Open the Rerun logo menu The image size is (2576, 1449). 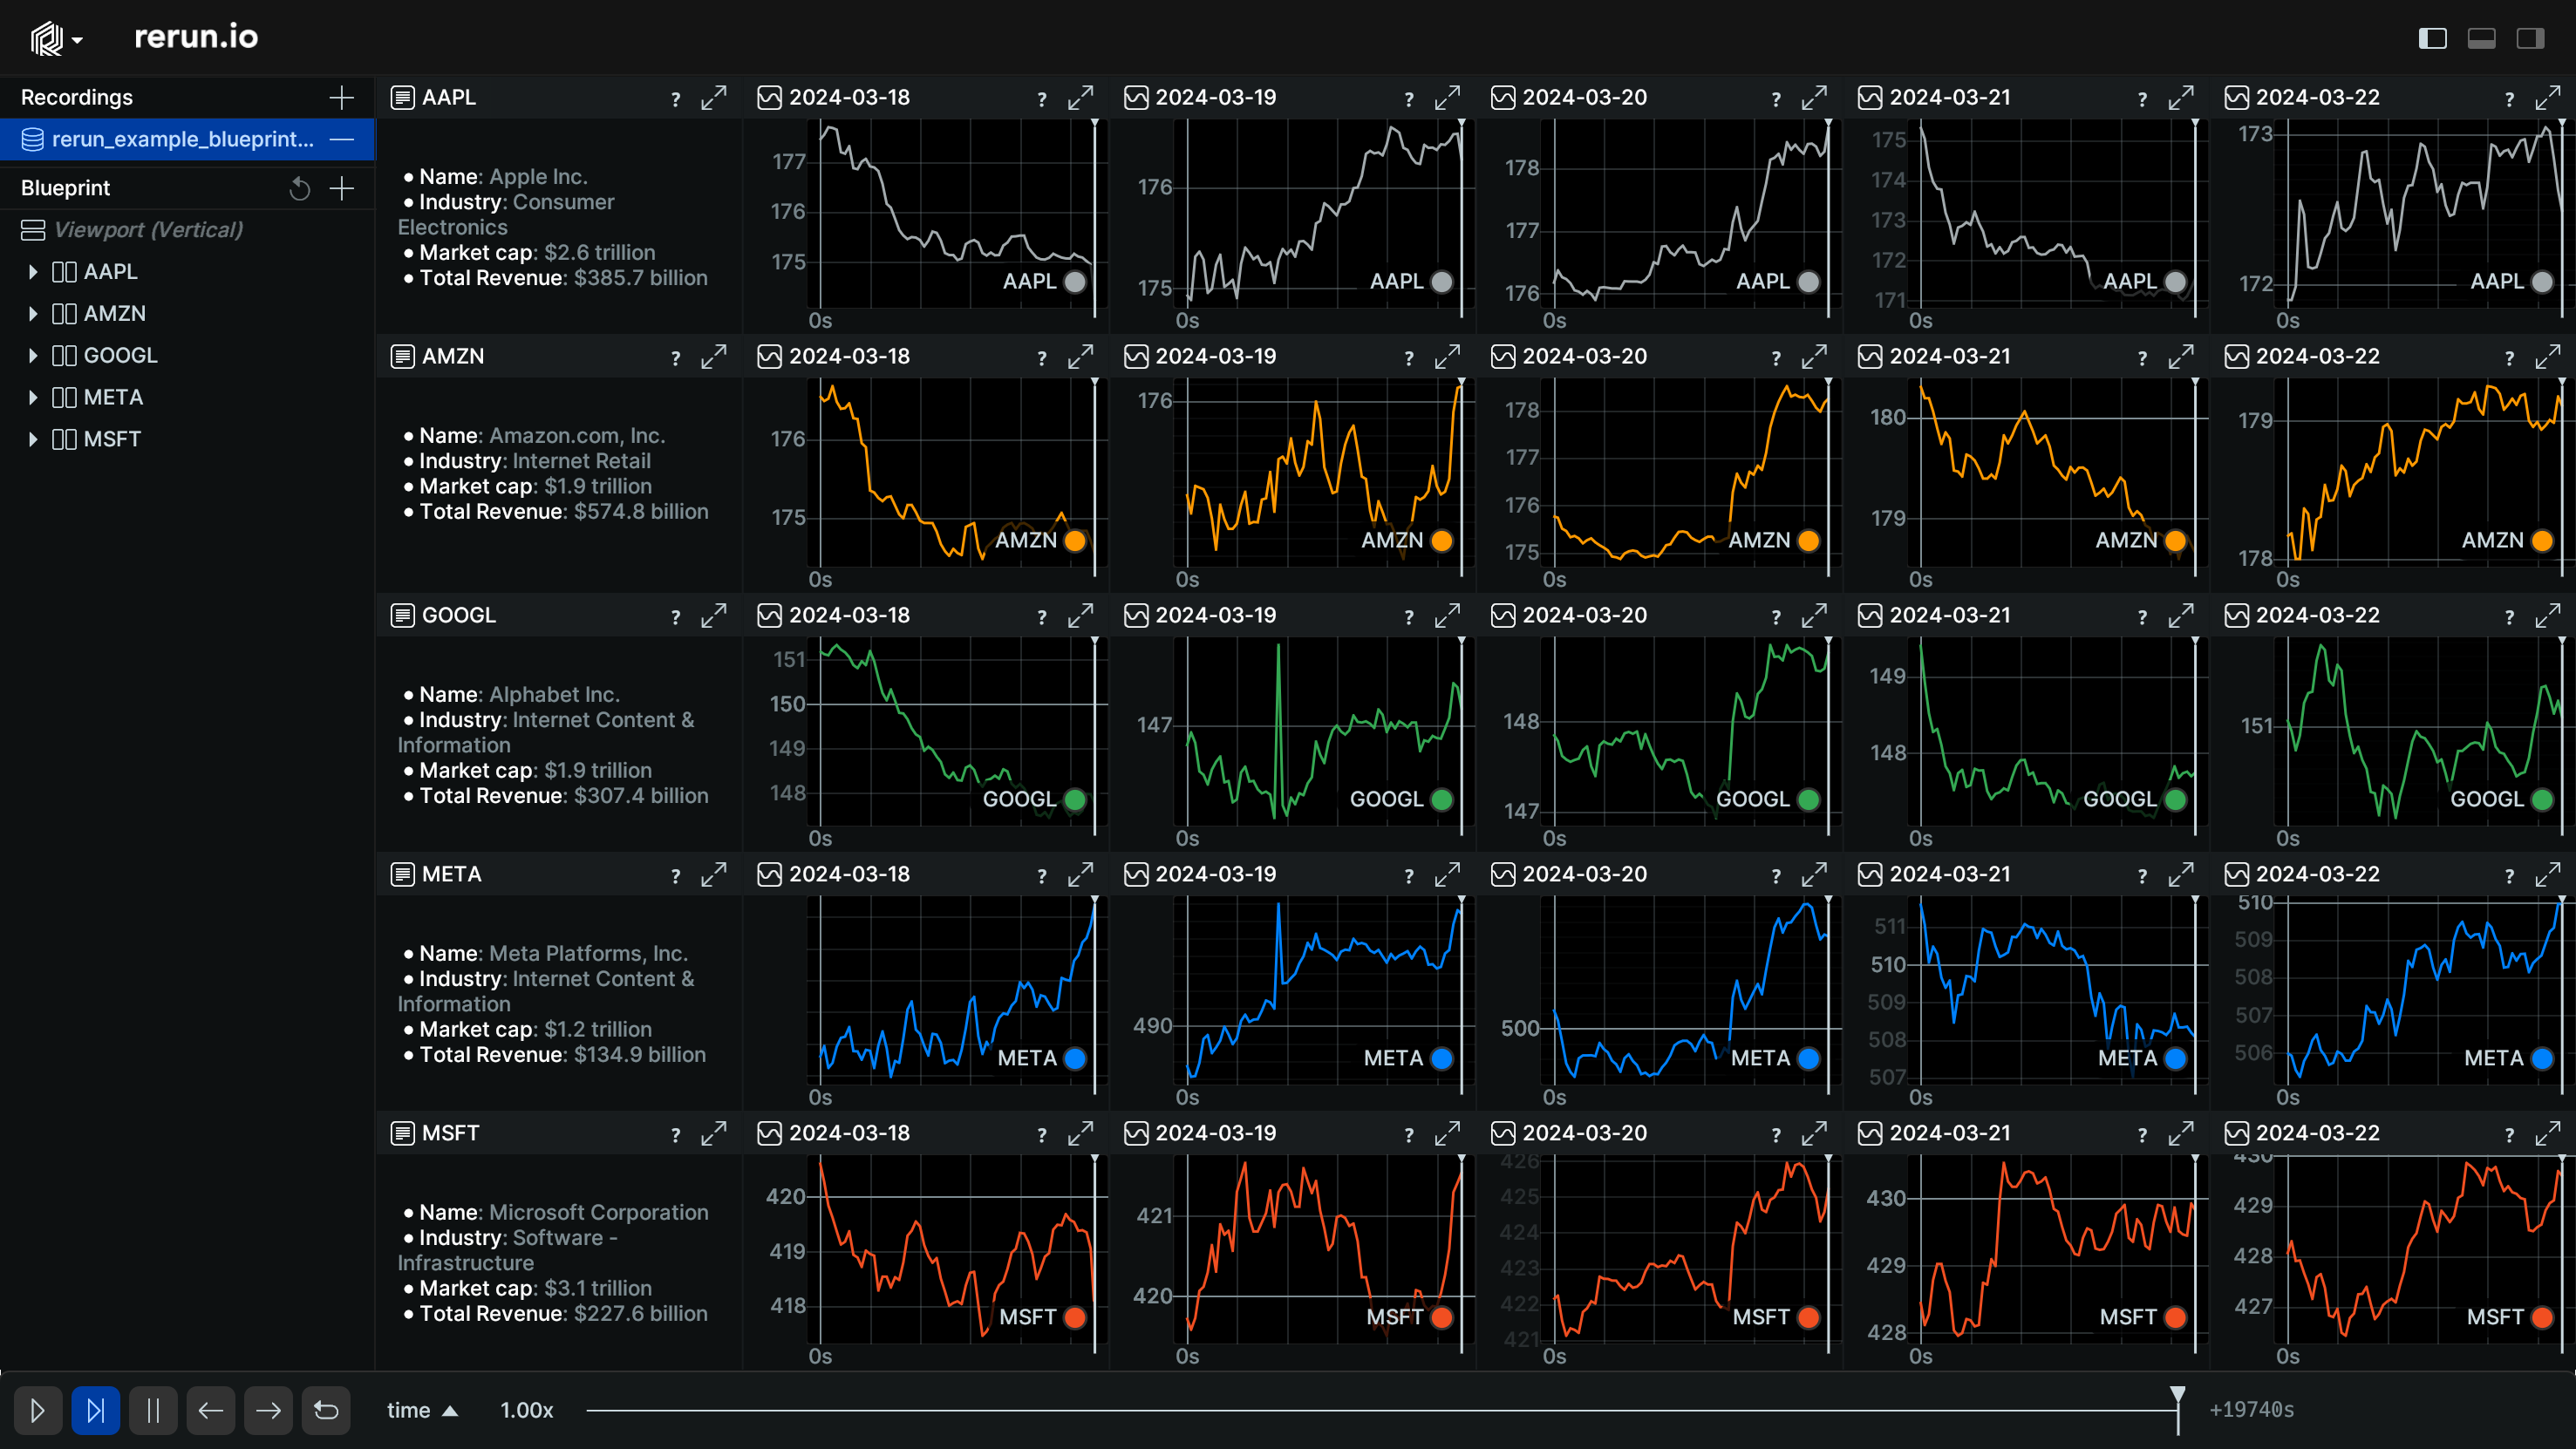[56, 39]
